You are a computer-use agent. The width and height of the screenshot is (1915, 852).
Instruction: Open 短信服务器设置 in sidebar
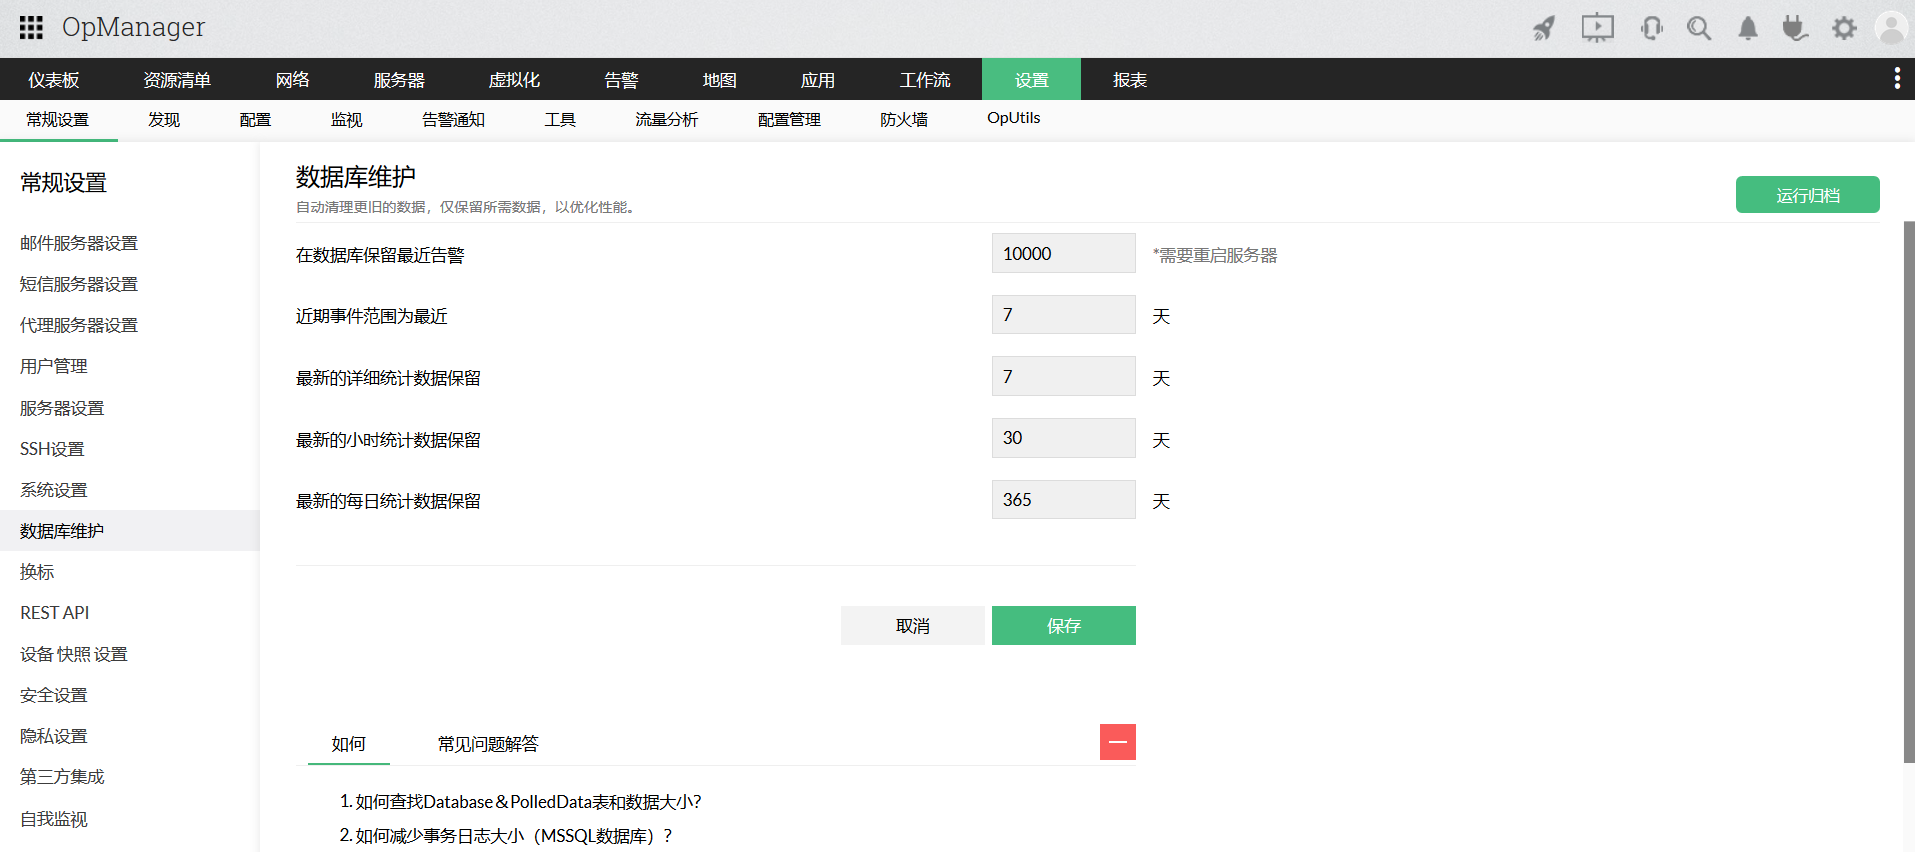tap(79, 284)
